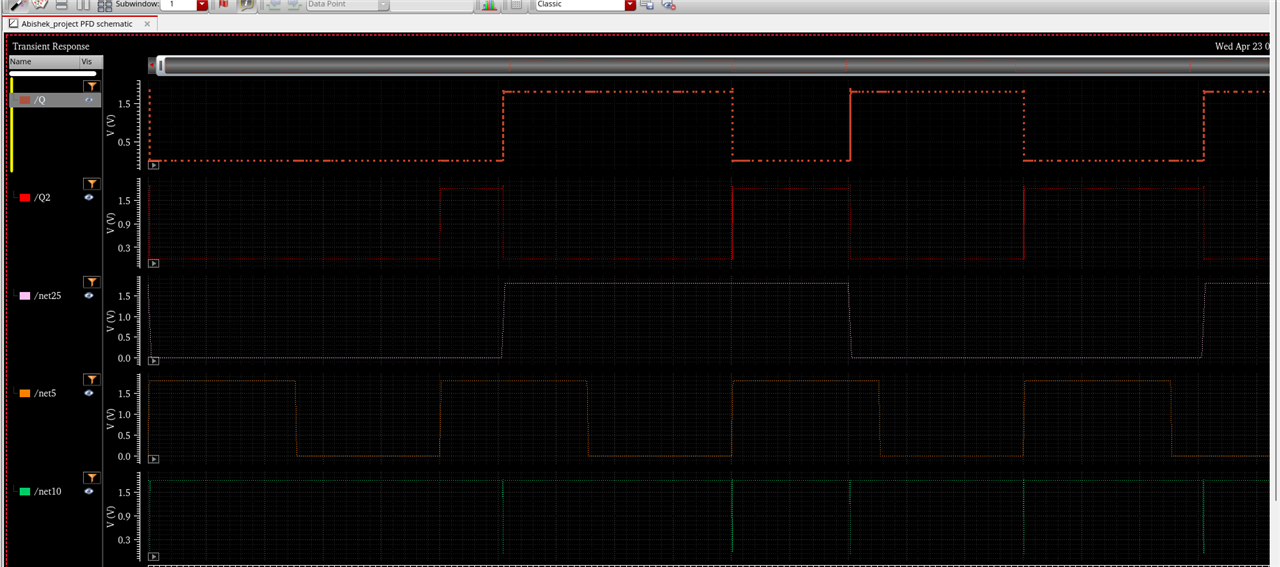
Task: Open the Classic workspace dropdown
Action: click(x=630, y=5)
